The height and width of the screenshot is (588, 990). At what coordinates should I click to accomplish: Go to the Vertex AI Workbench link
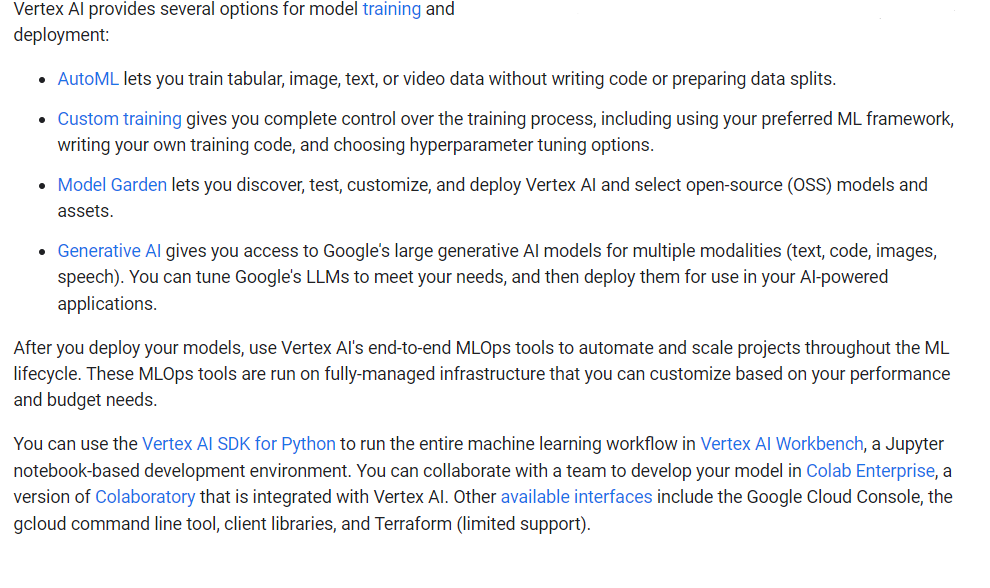pyautogui.click(x=781, y=444)
